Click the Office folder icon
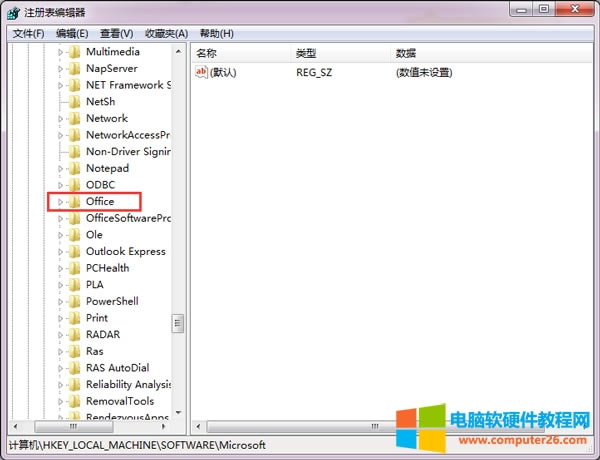The width and height of the screenshot is (600, 460). 75,202
